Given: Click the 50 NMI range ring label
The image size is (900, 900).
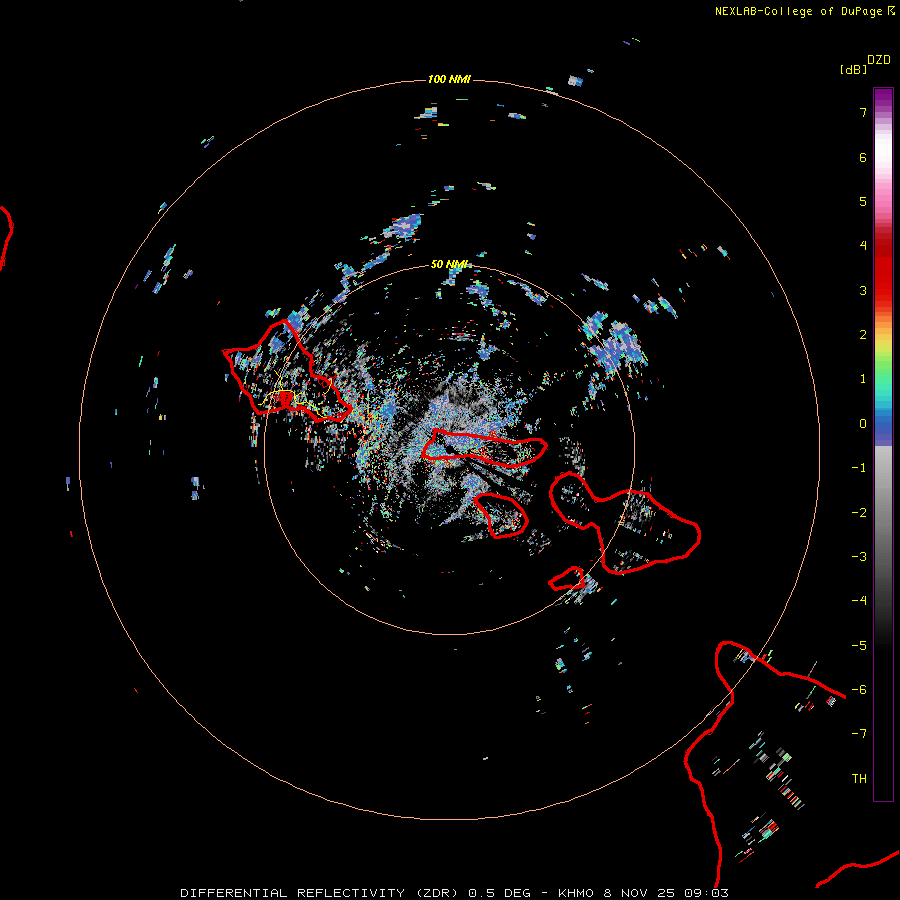Looking at the screenshot, I should click(x=449, y=265).
